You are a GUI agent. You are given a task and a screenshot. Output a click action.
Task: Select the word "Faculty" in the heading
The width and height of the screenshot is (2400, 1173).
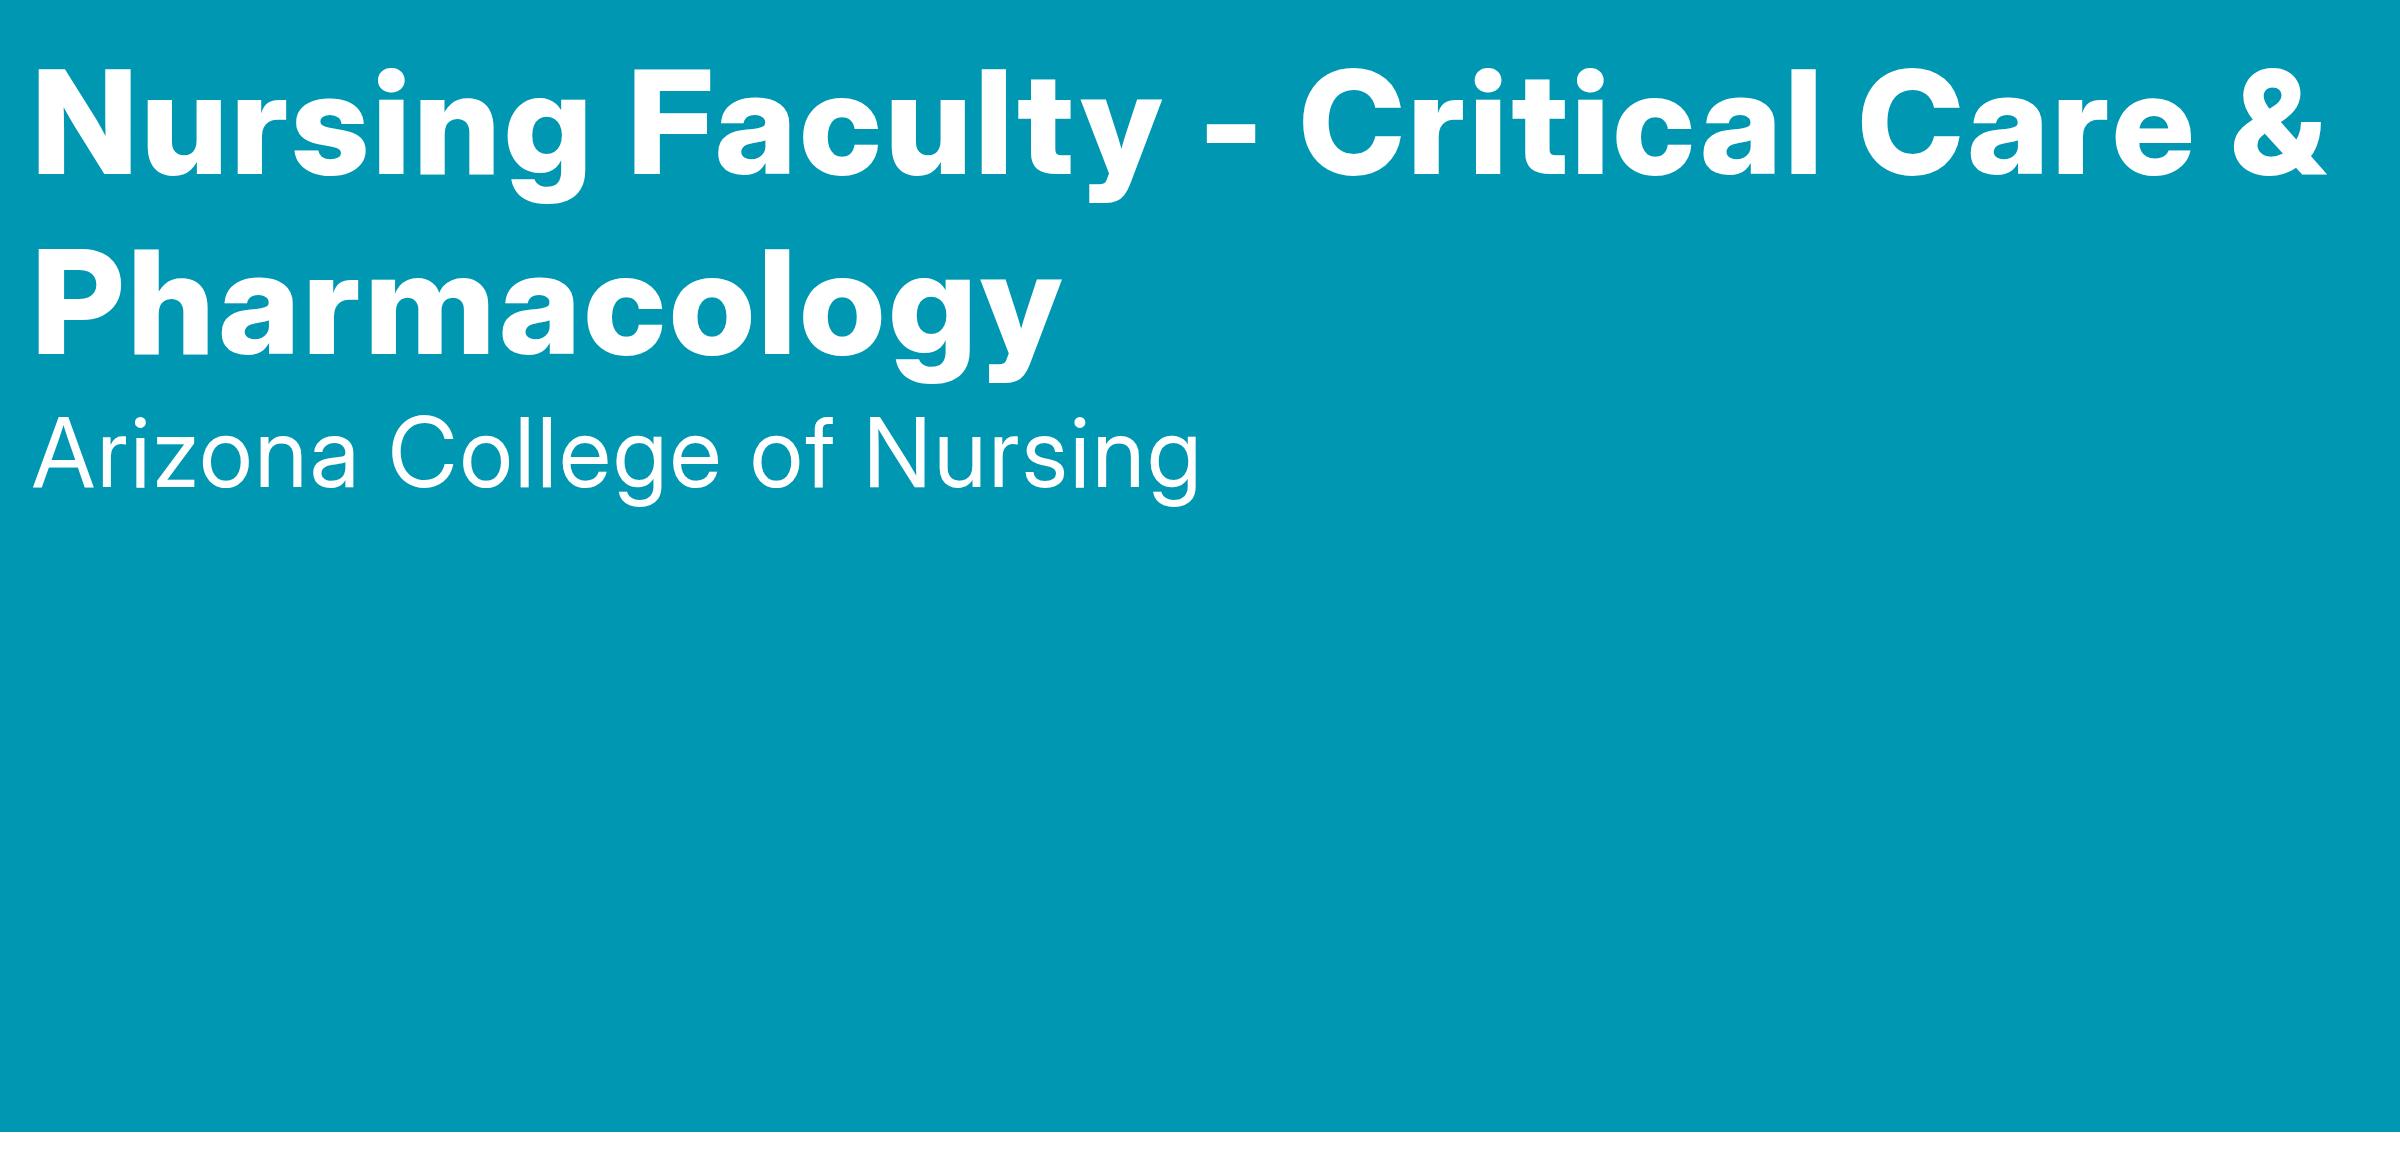point(893,127)
